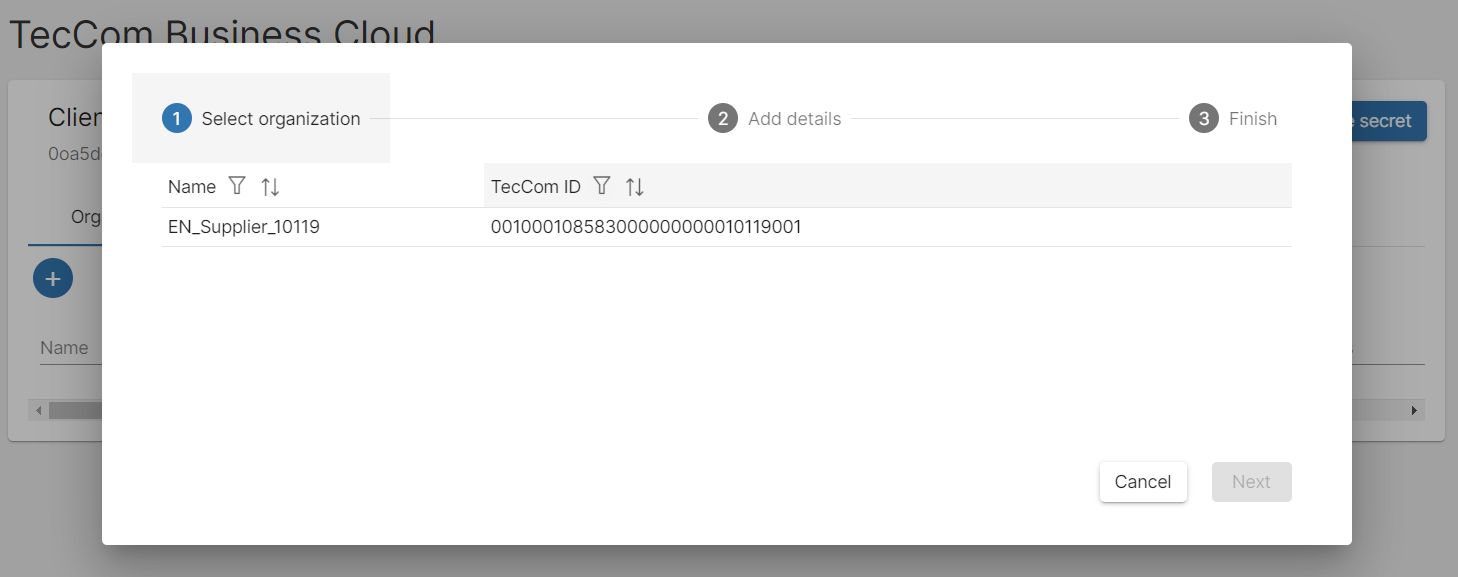Click the Name search field behind the dialog
1458x577 pixels.
click(63, 347)
